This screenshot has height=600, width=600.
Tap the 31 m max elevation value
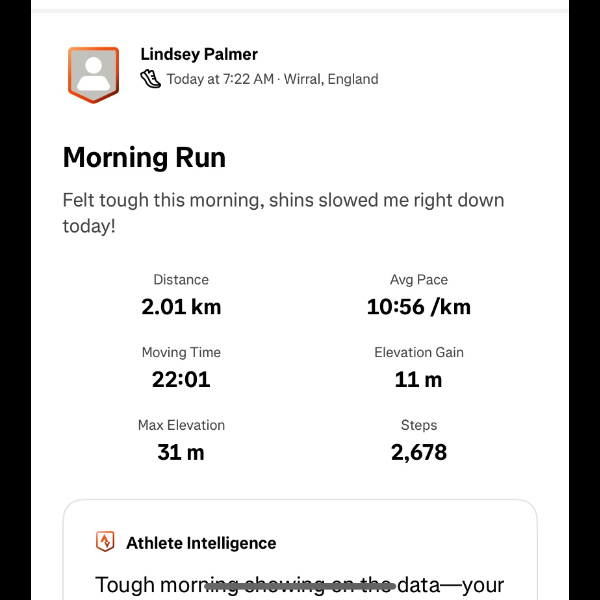pos(181,452)
